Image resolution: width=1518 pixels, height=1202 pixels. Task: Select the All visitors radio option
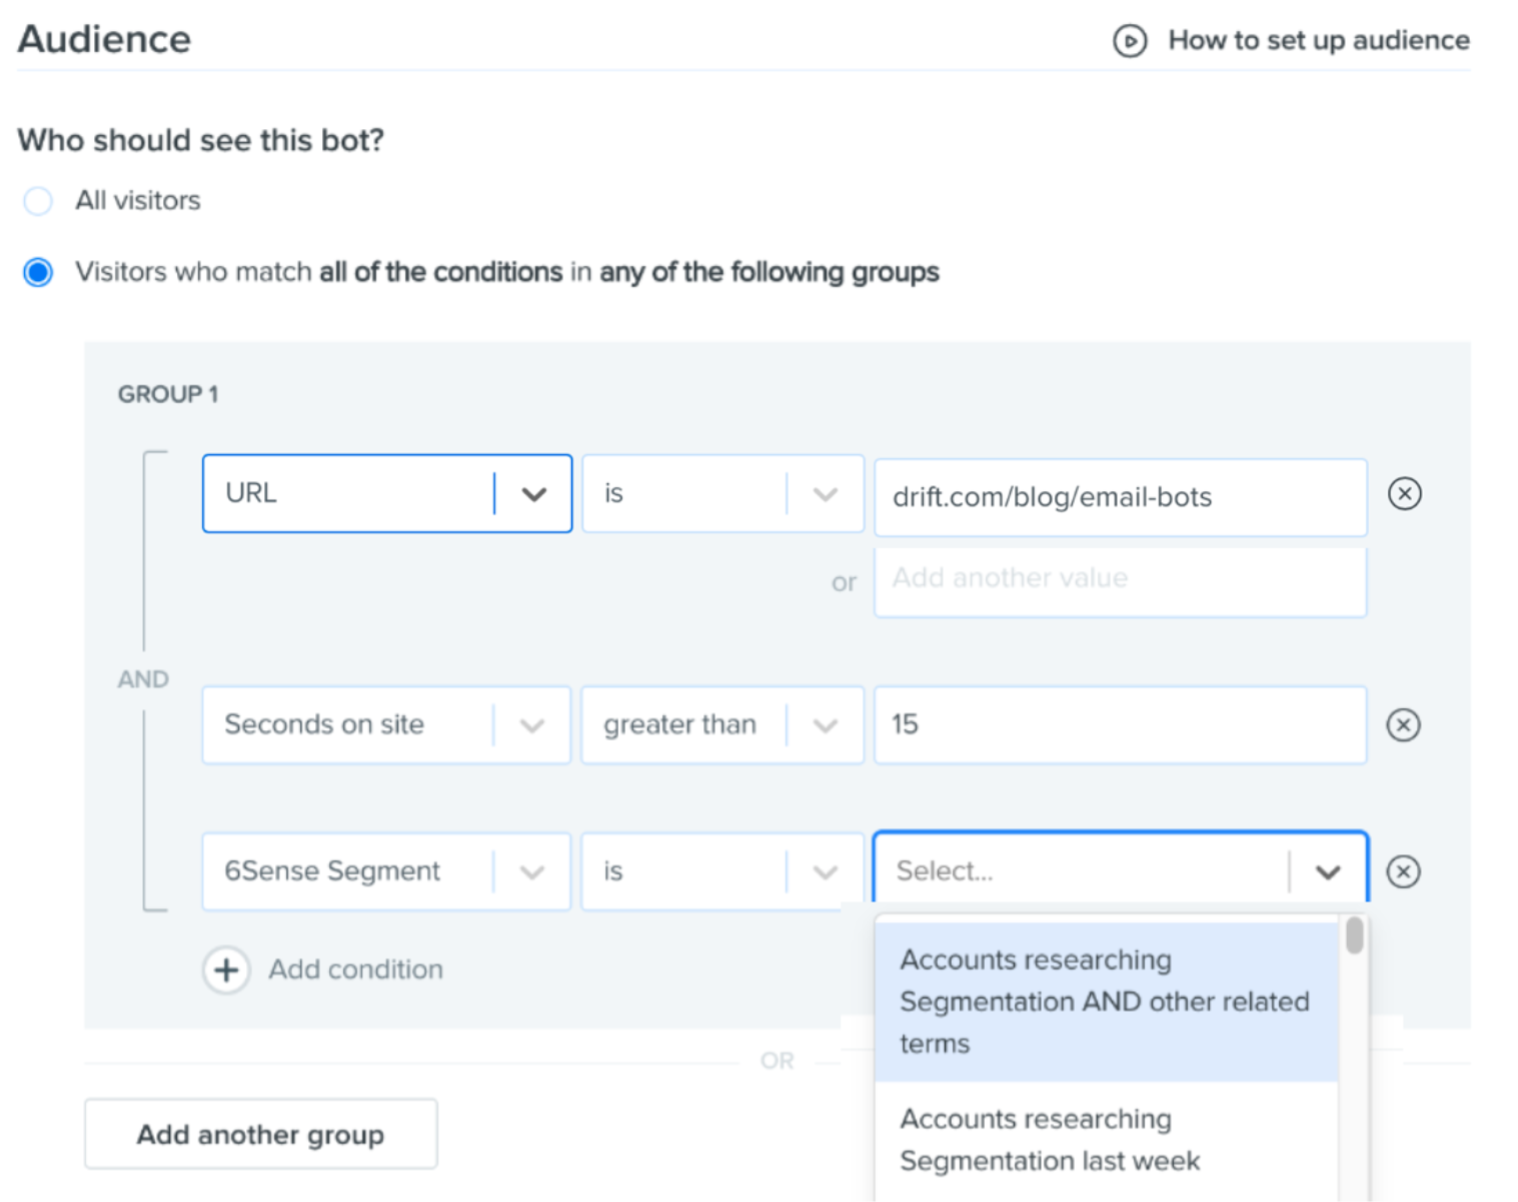coord(38,201)
